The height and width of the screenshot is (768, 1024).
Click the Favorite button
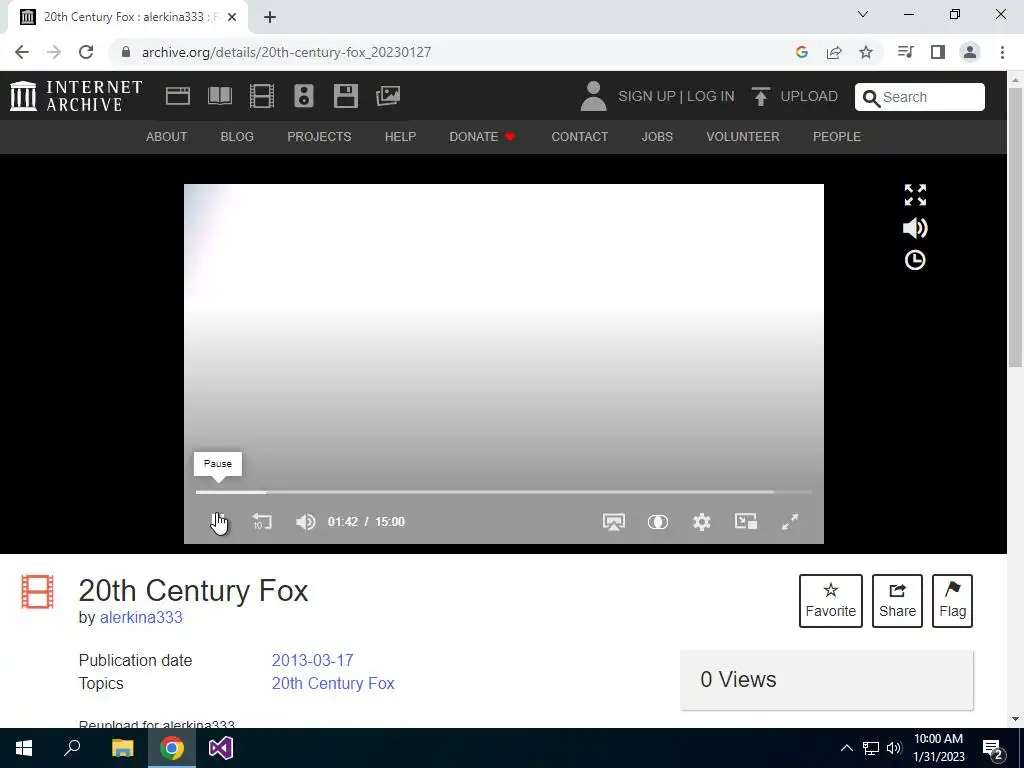(x=831, y=601)
